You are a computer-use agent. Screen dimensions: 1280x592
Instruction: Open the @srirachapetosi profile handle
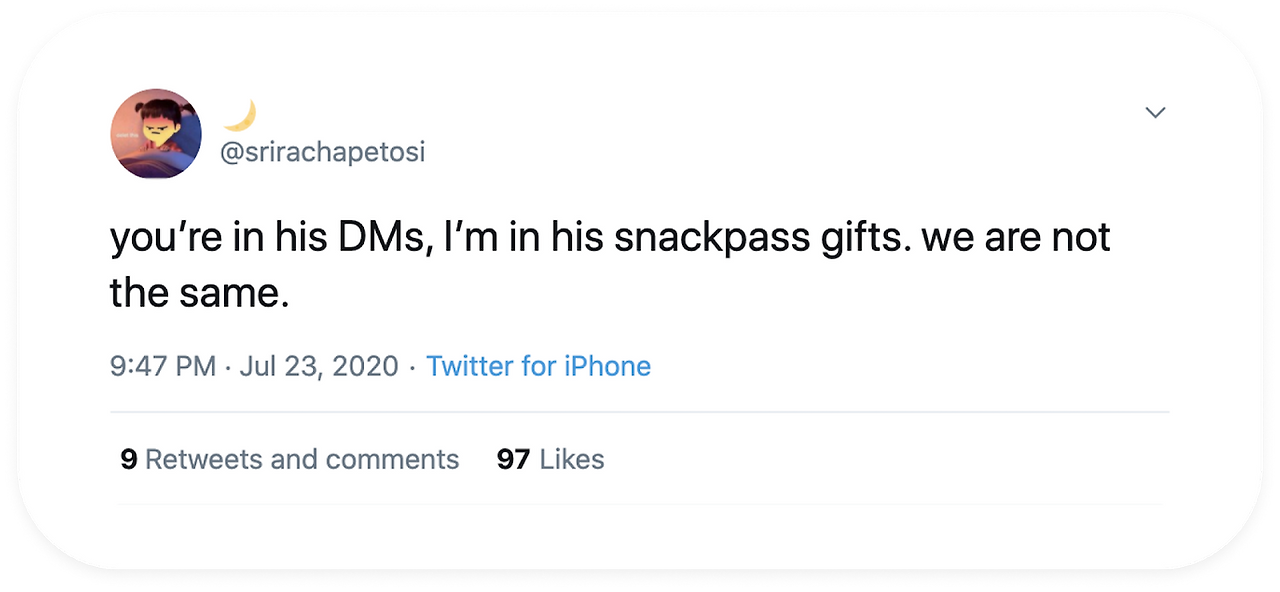click(322, 153)
